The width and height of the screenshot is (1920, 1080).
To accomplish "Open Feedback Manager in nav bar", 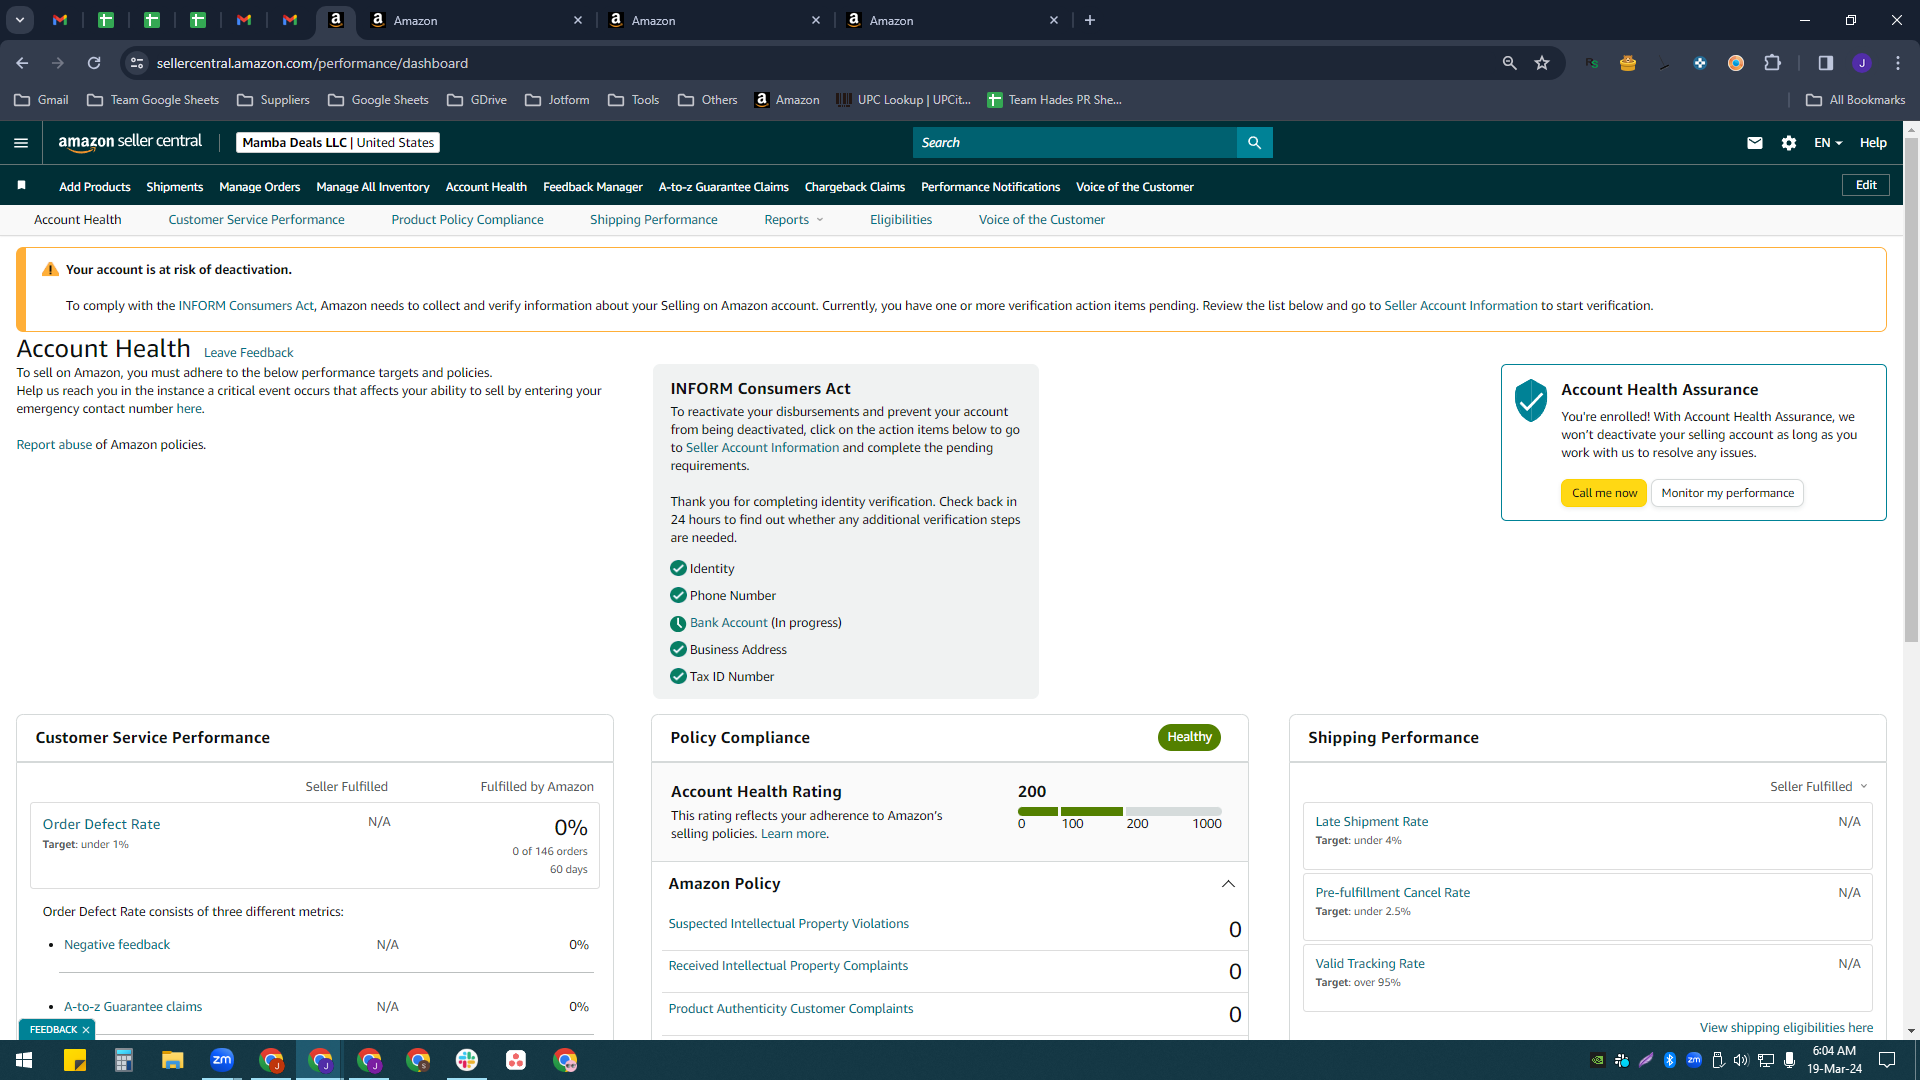I will (592, 187).
